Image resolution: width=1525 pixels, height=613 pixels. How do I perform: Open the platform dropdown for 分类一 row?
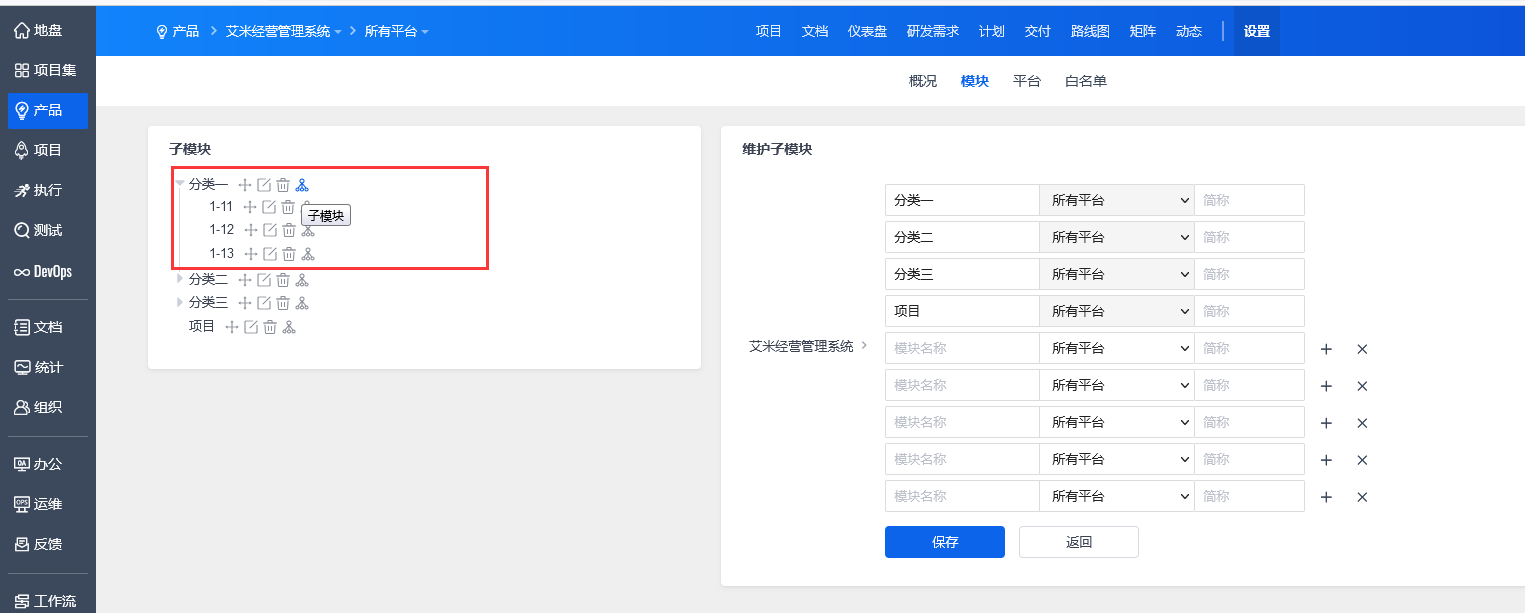(x=1117, y=200)
